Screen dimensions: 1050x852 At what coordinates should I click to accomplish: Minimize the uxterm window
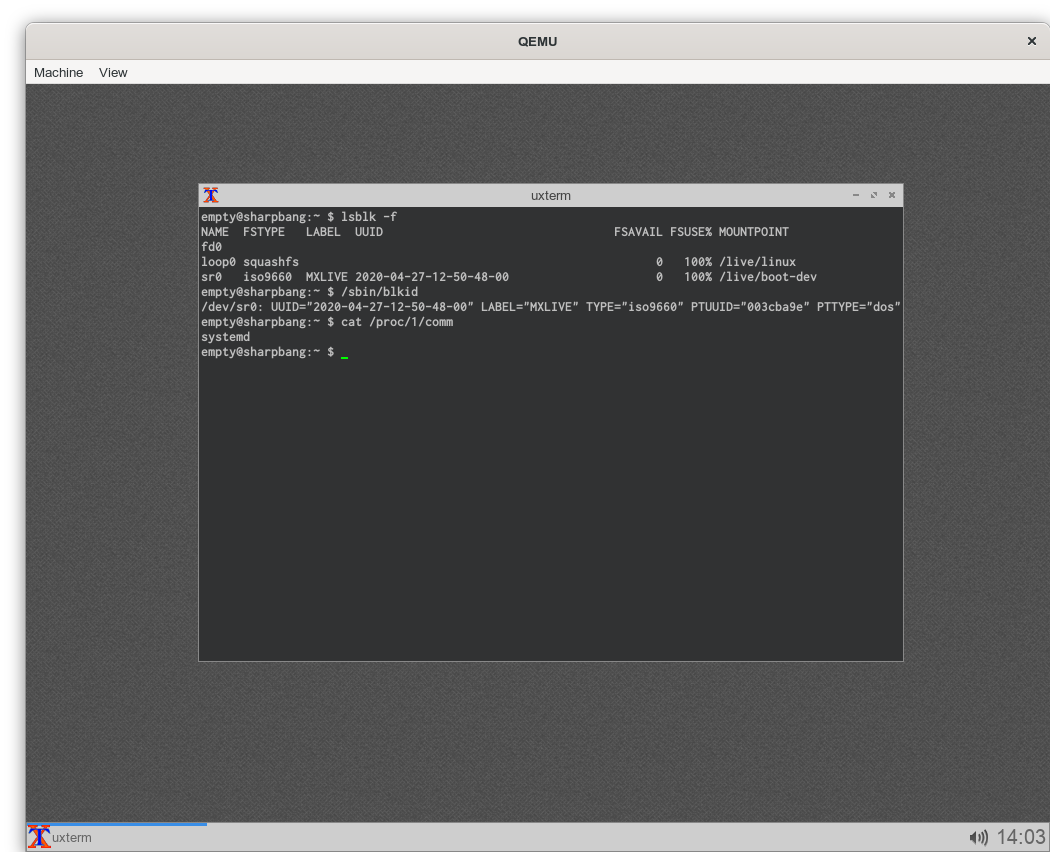[x=856, y=195]
